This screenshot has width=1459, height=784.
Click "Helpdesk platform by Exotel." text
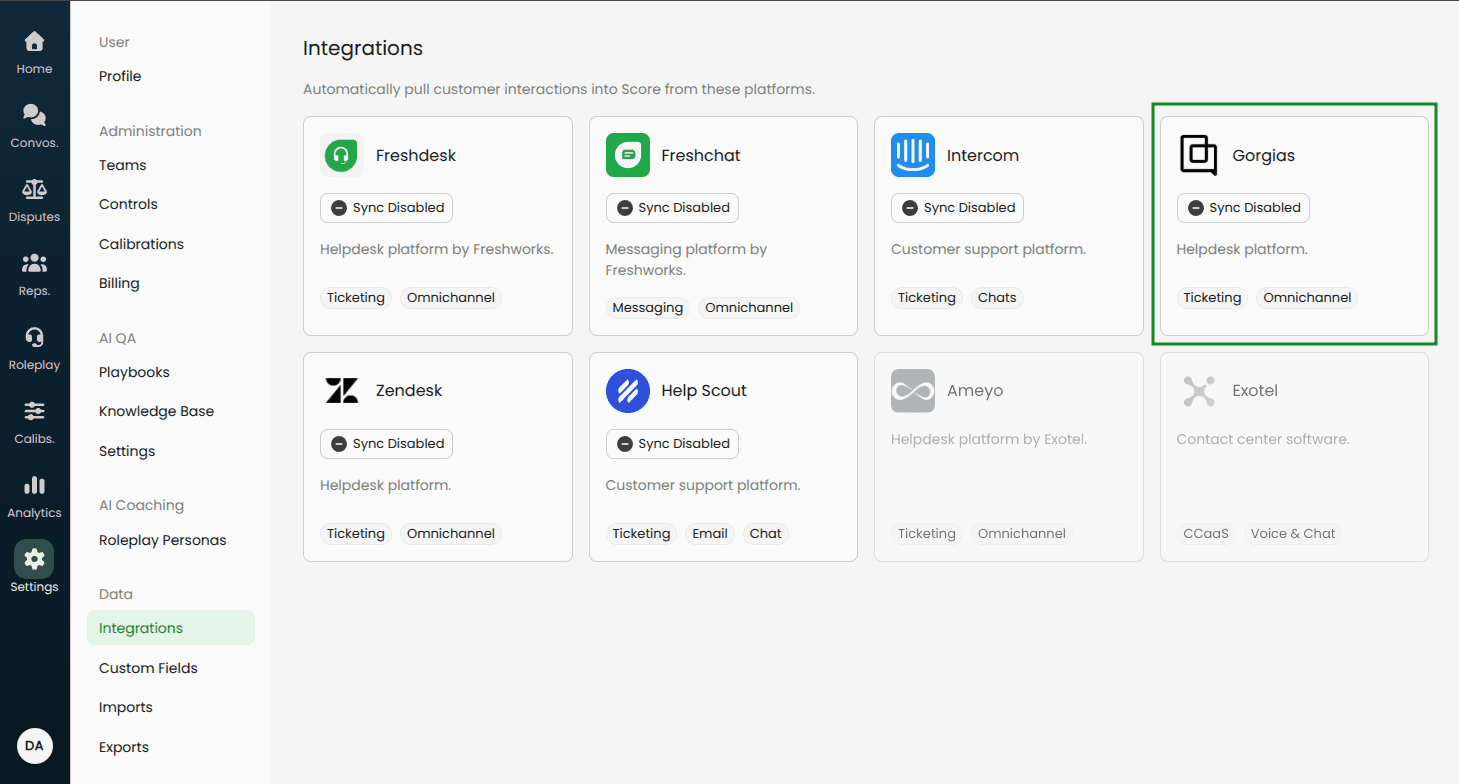tap(989, 439)
